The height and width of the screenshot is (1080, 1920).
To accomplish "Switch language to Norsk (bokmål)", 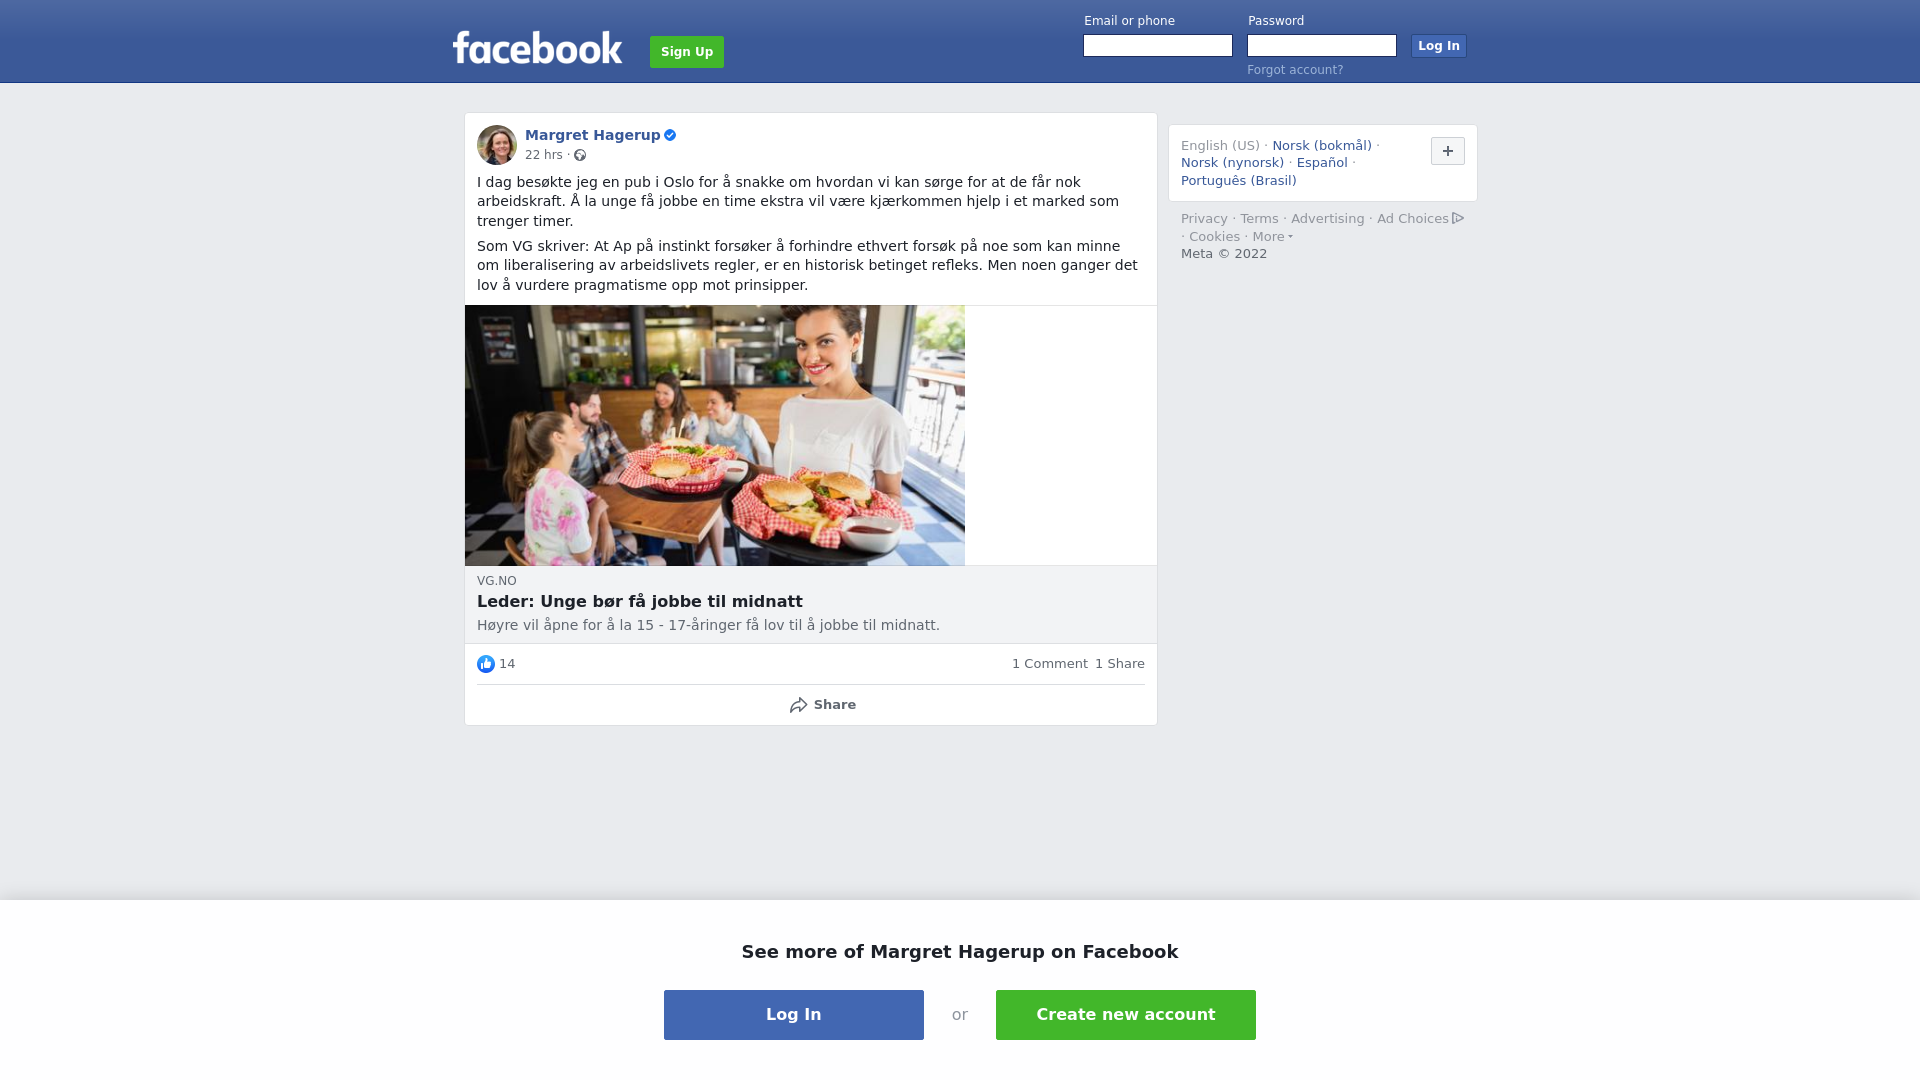I will point(1322,146).
